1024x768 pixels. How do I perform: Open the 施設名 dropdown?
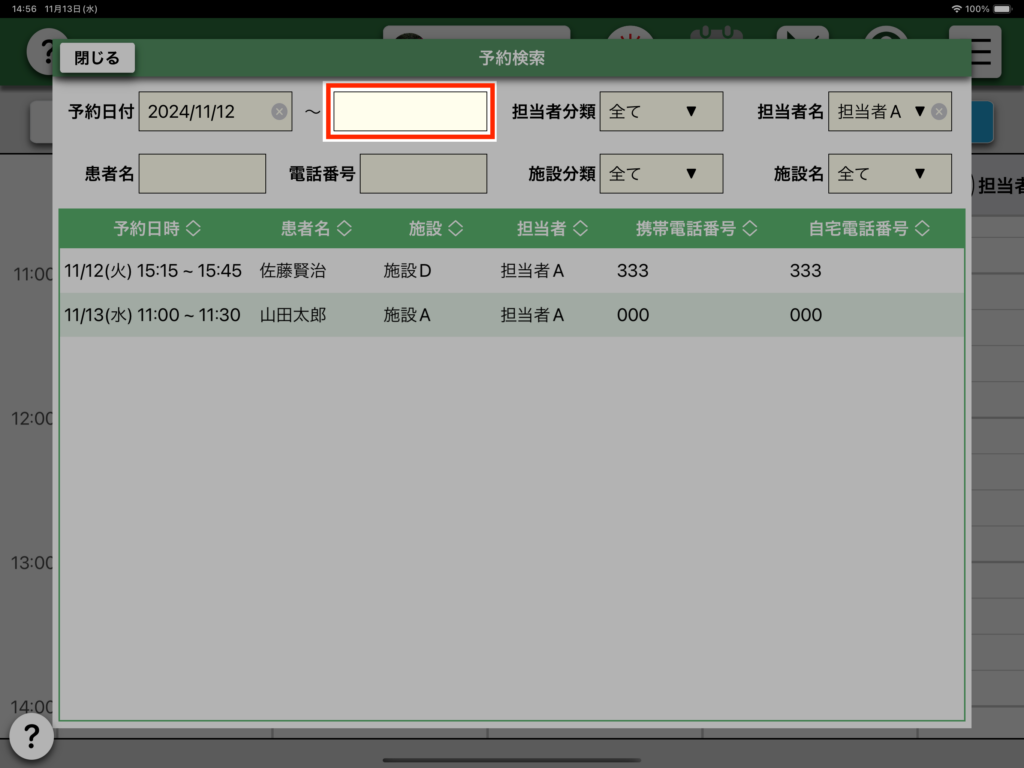890,174
